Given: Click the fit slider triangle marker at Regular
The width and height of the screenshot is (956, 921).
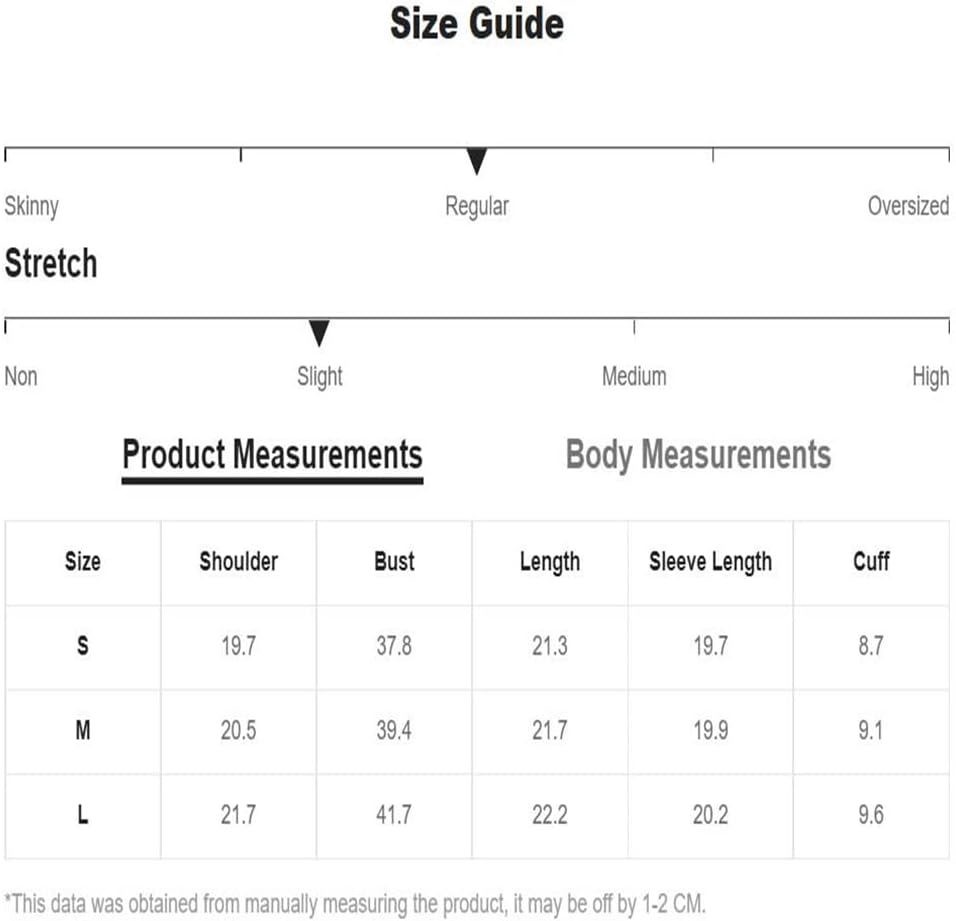Looking at the screenshot, I should 476,161.
